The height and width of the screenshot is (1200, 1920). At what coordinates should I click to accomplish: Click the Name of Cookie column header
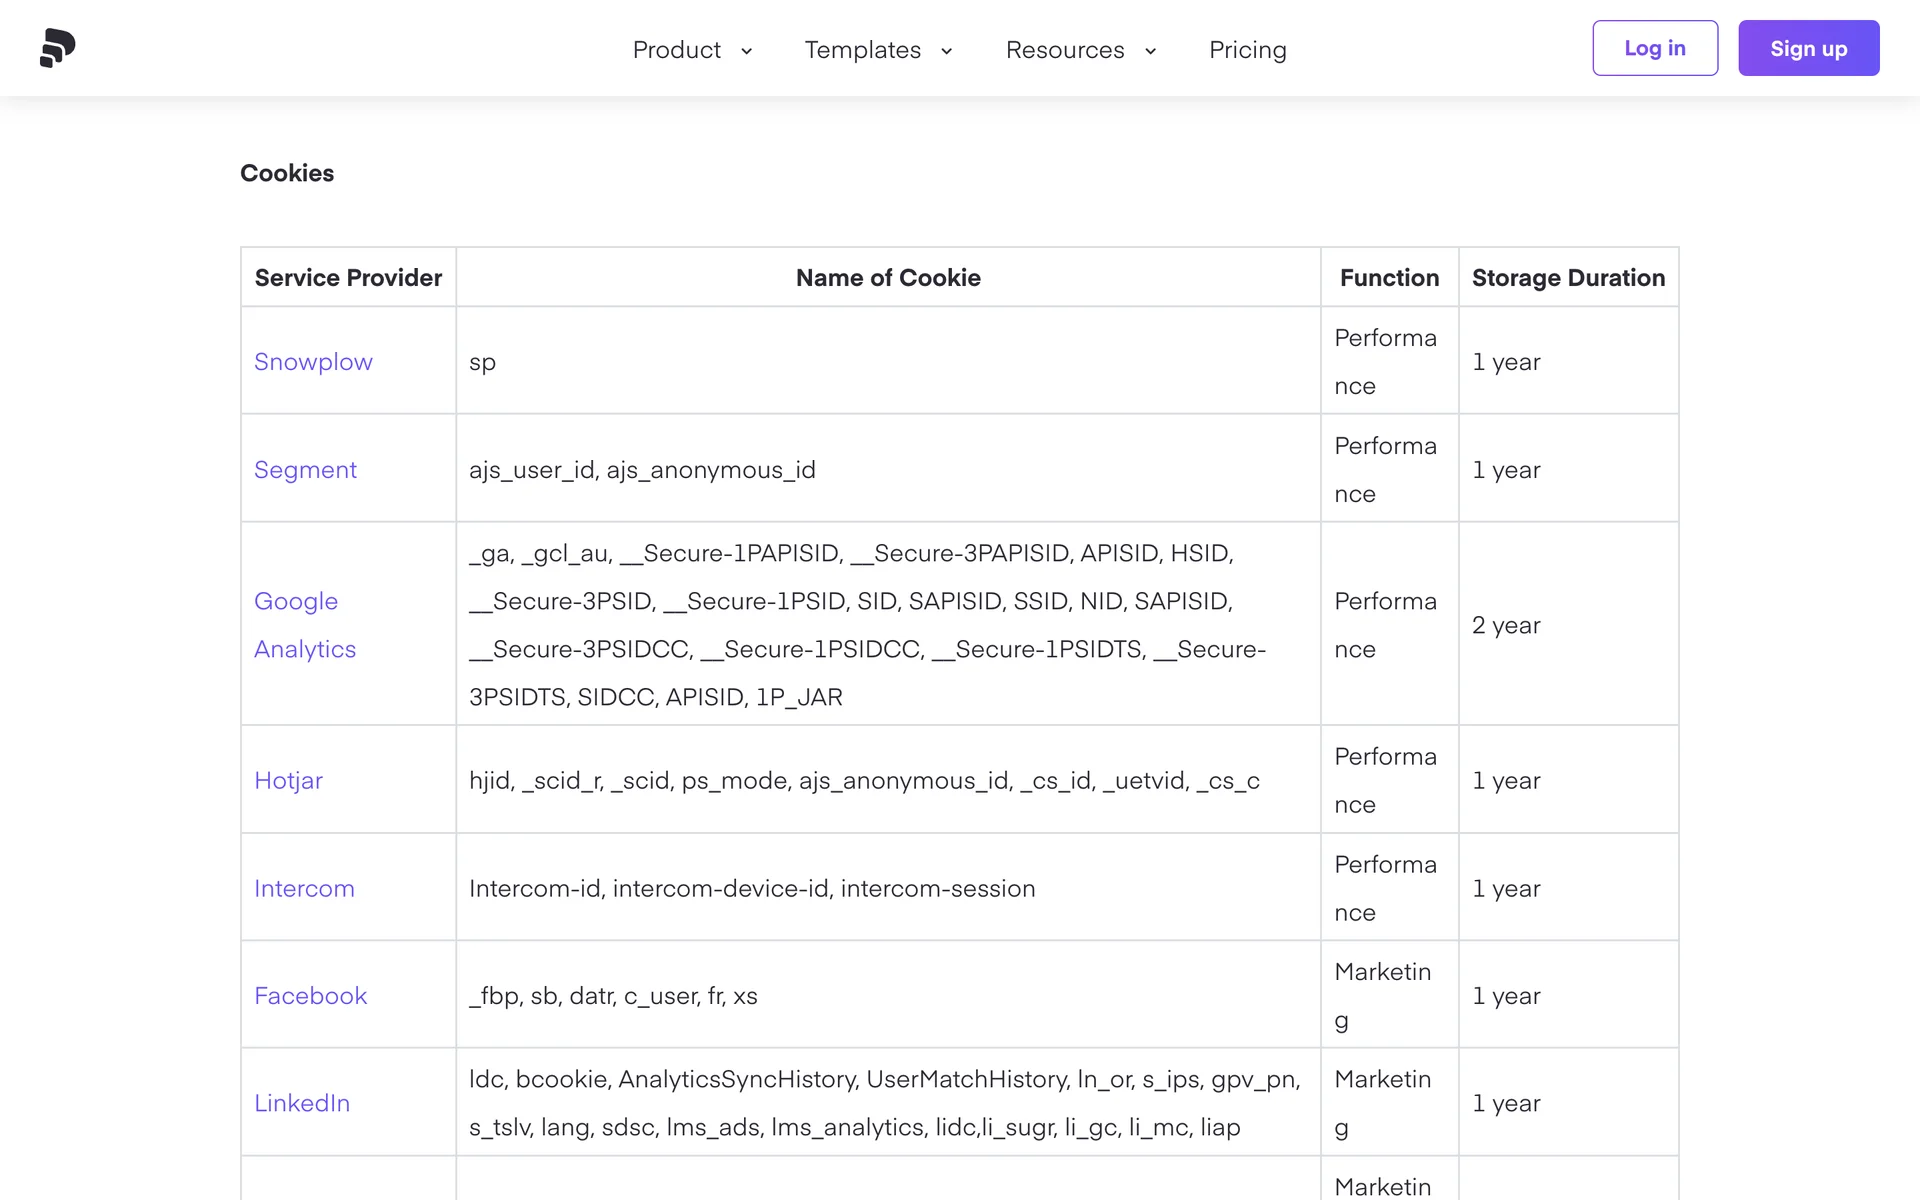click(888, 278)
